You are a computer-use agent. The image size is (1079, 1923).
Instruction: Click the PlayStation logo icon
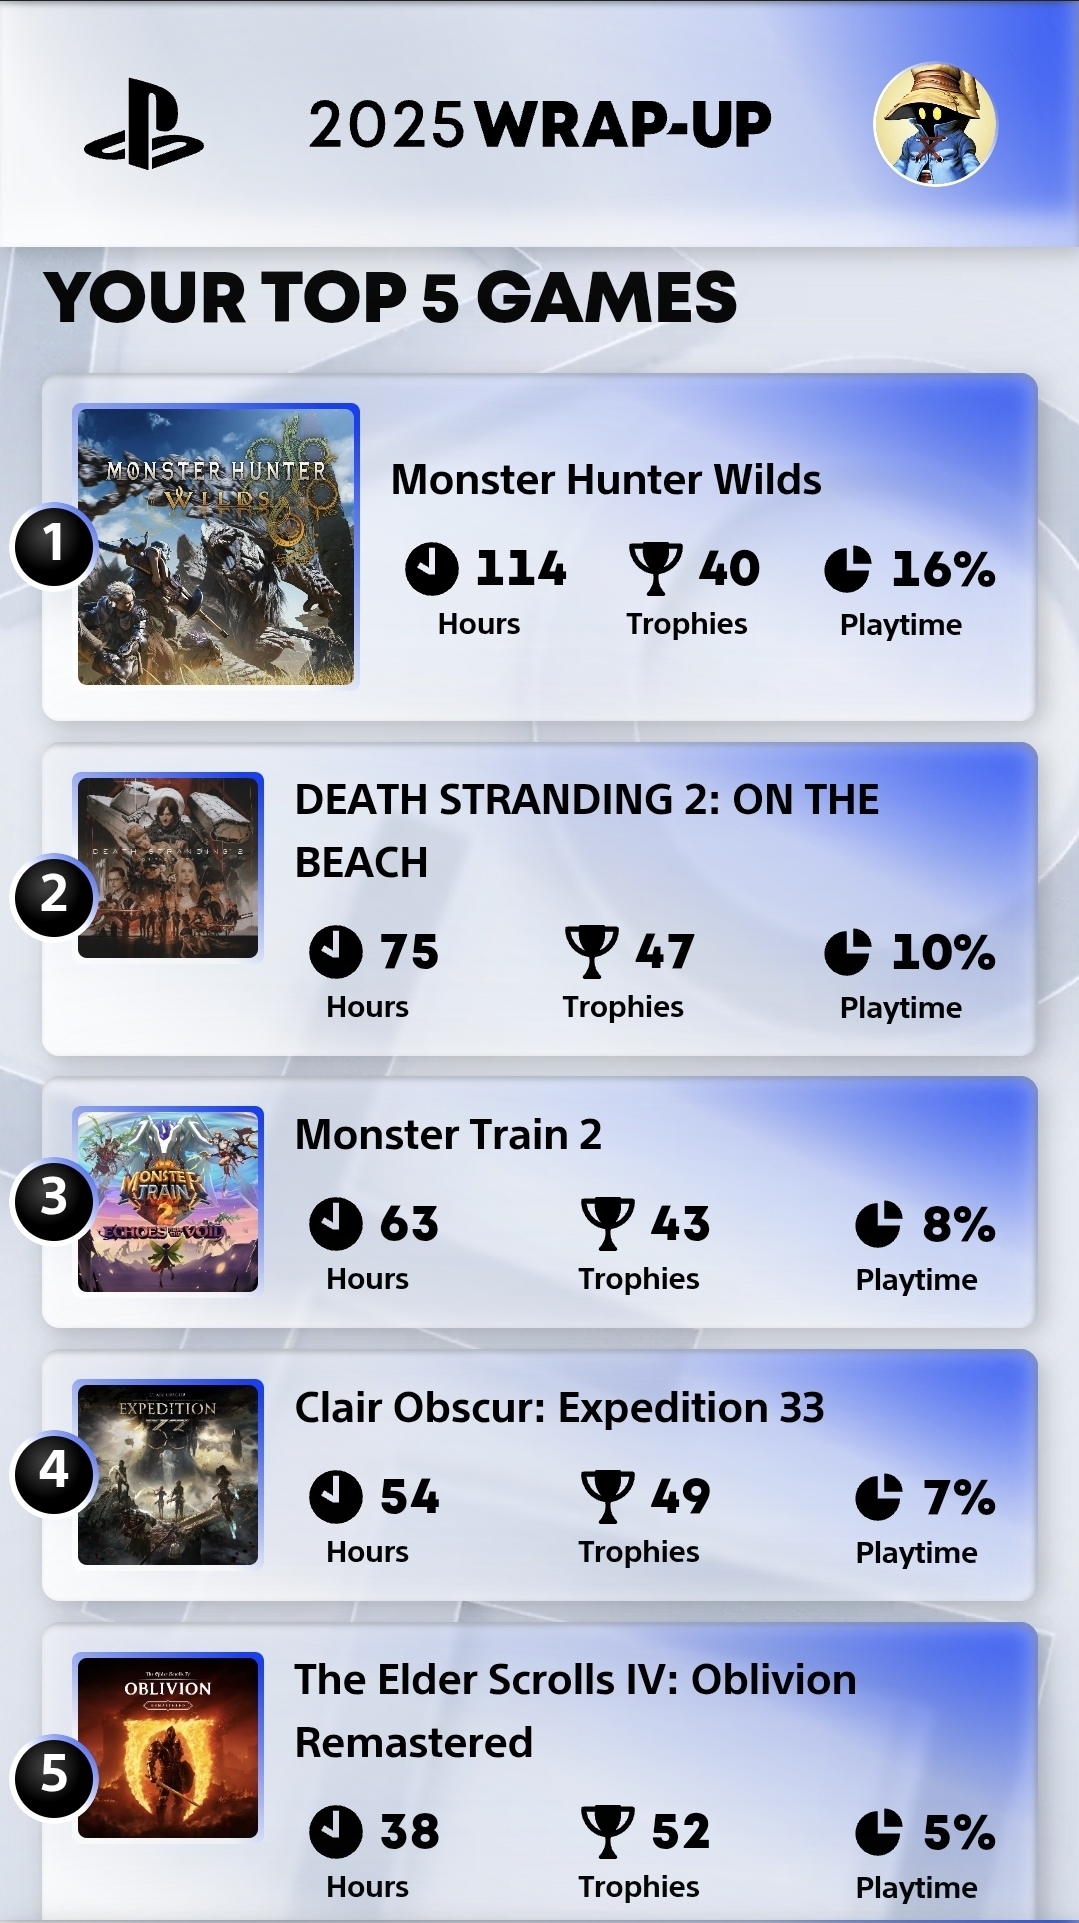click(x=144, y=125)
